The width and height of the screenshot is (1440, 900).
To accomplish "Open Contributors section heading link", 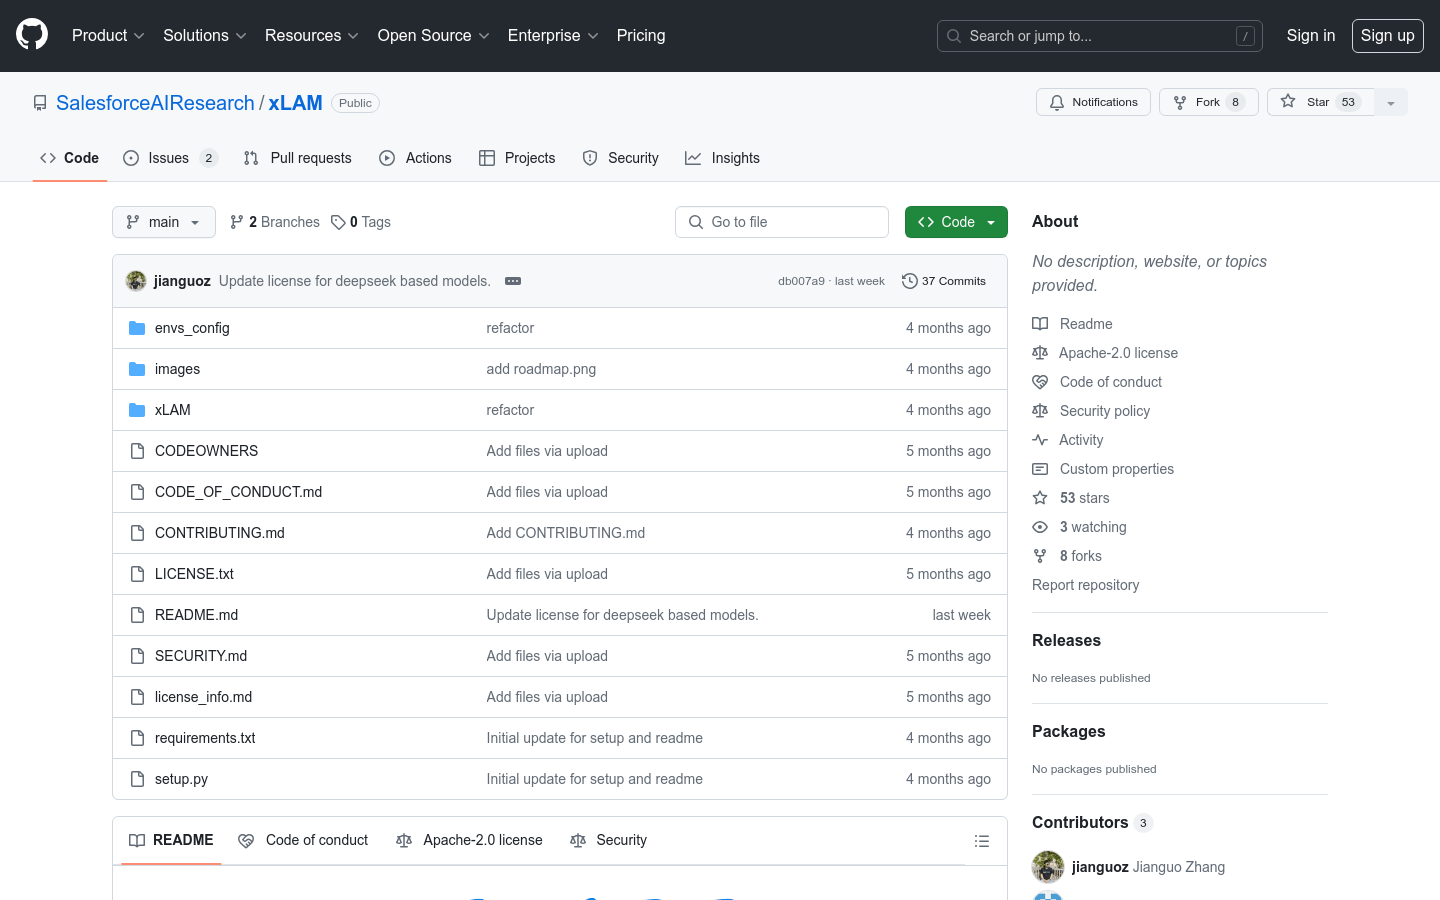I will pos(1092,823).
